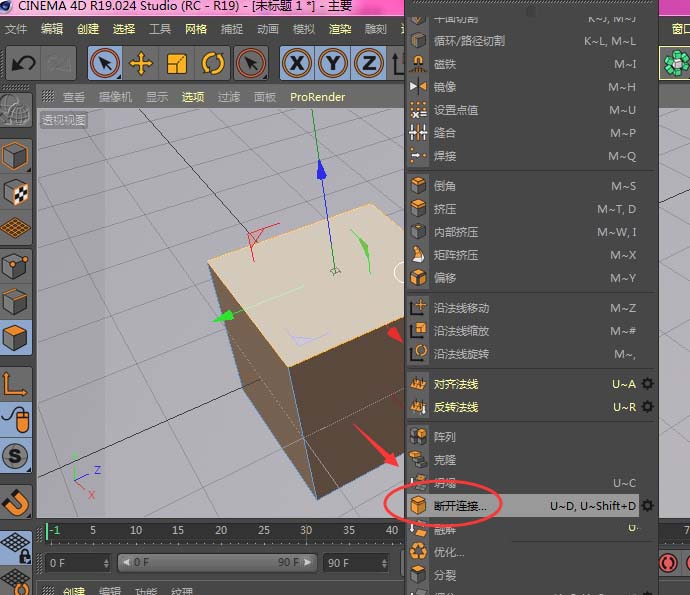
Task: Open options gear for 对齐法线 command
Action: (x=648, y=384)
